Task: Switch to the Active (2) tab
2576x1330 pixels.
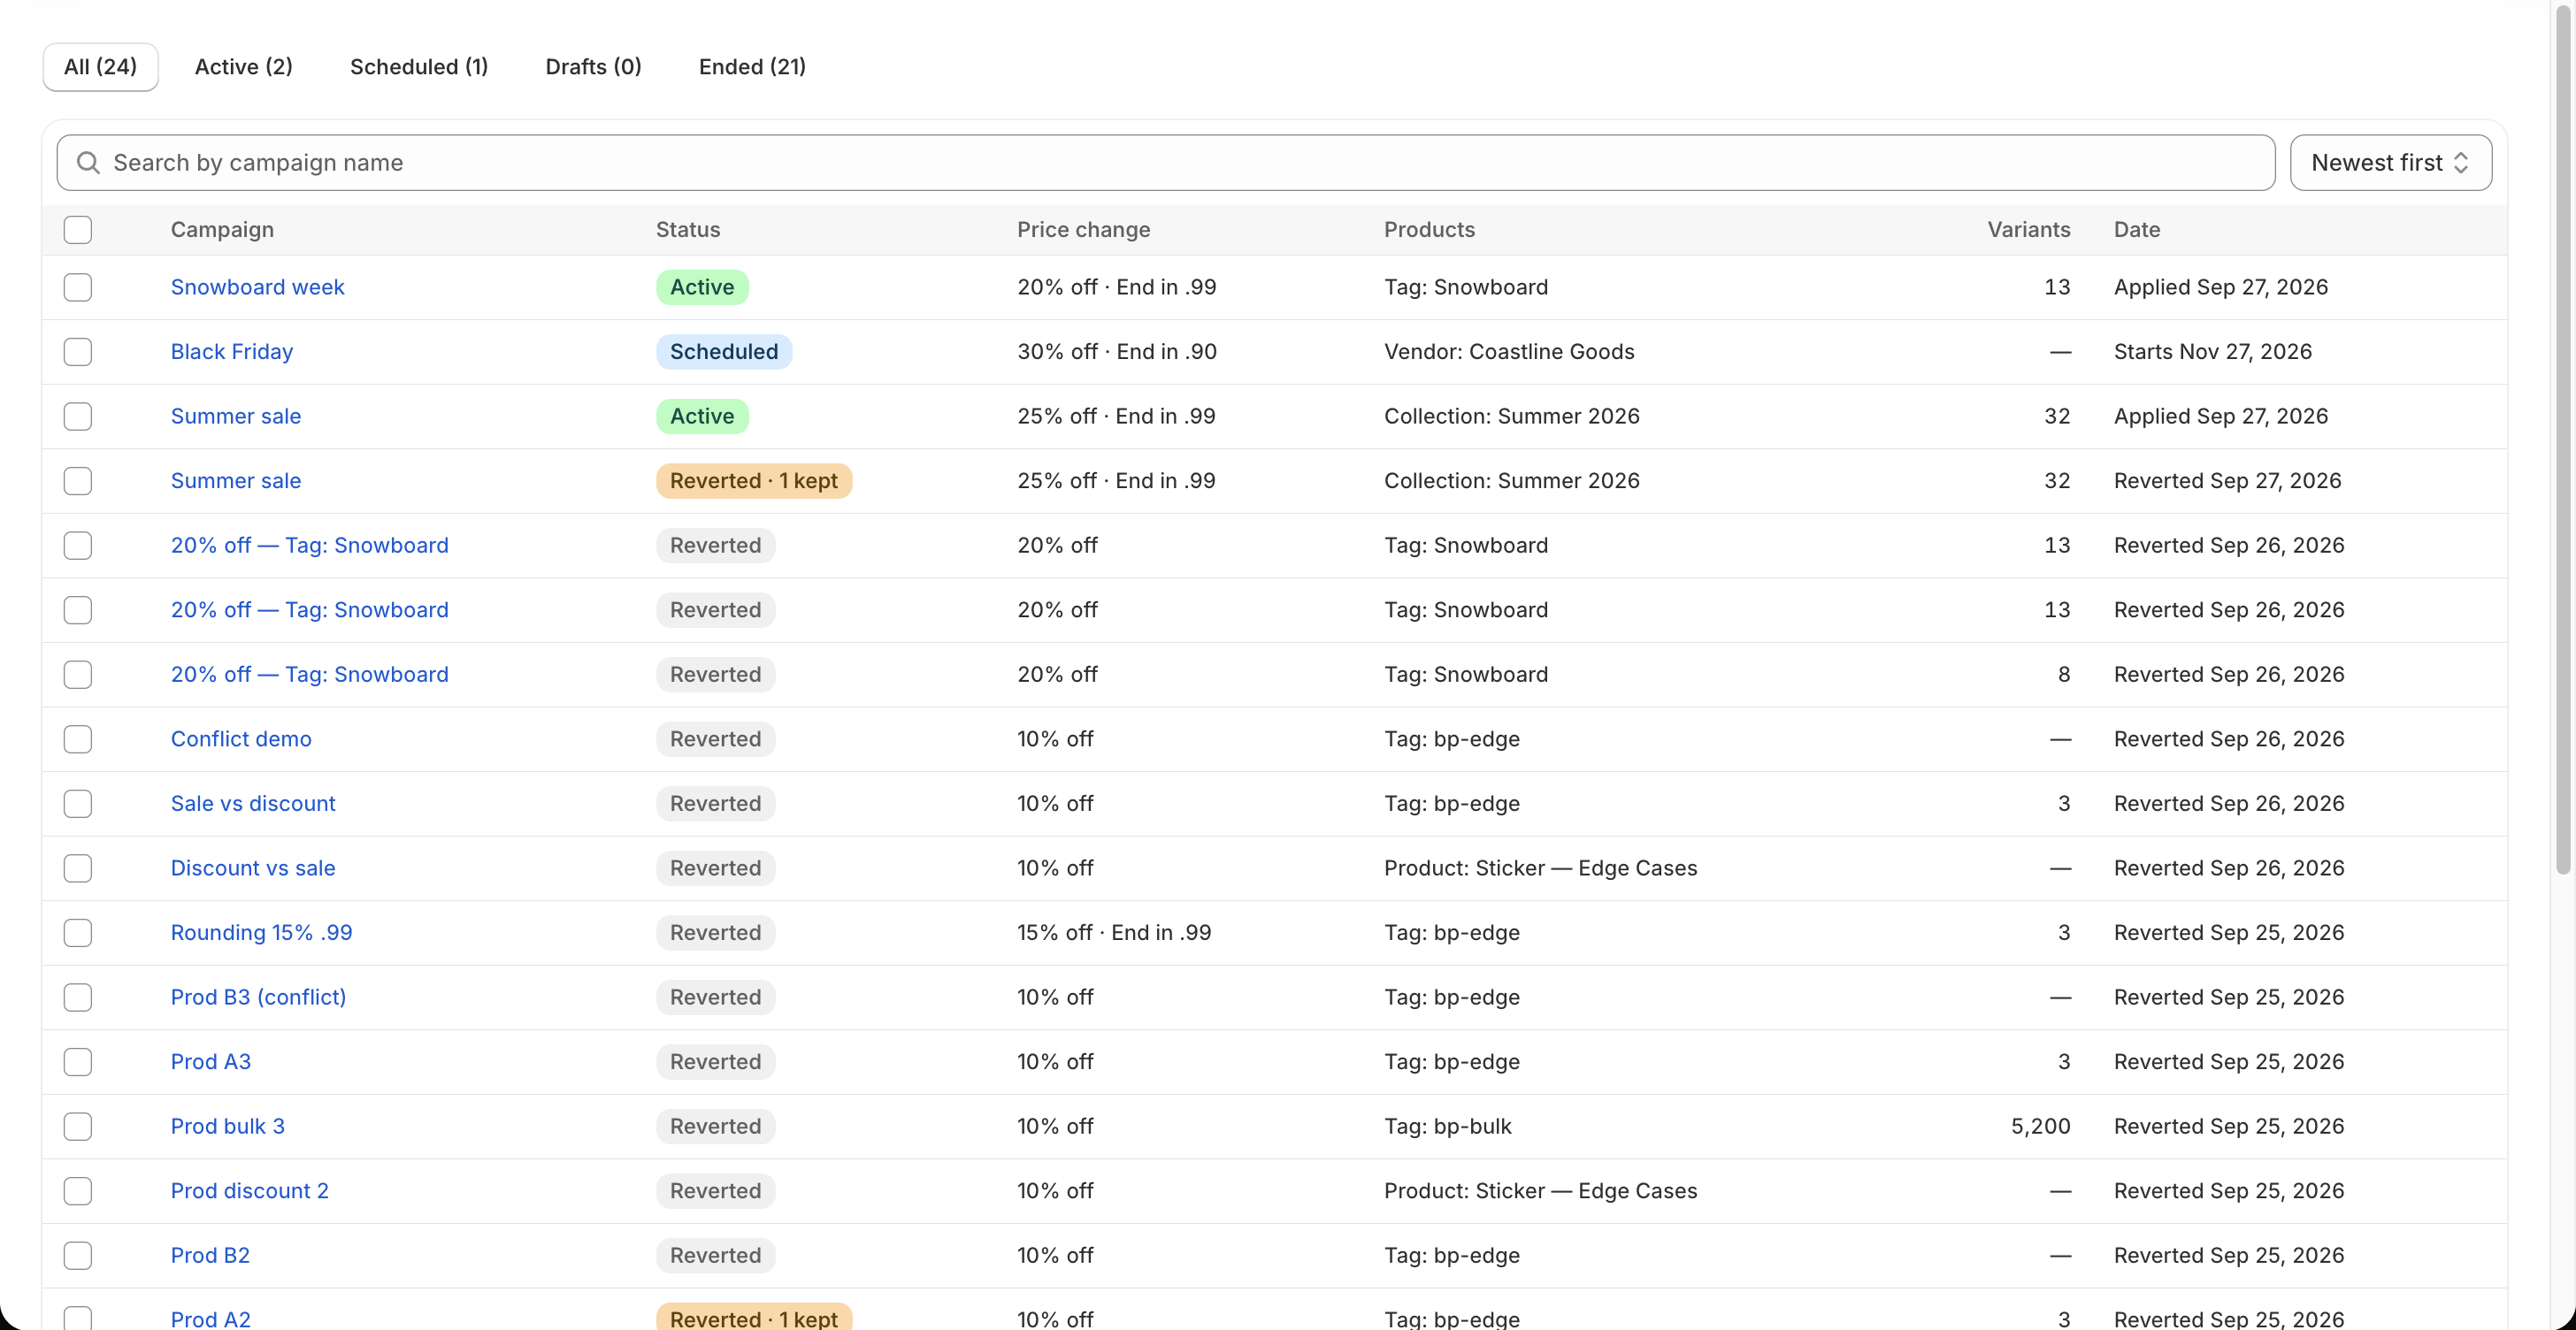Action: pos(243,67)
